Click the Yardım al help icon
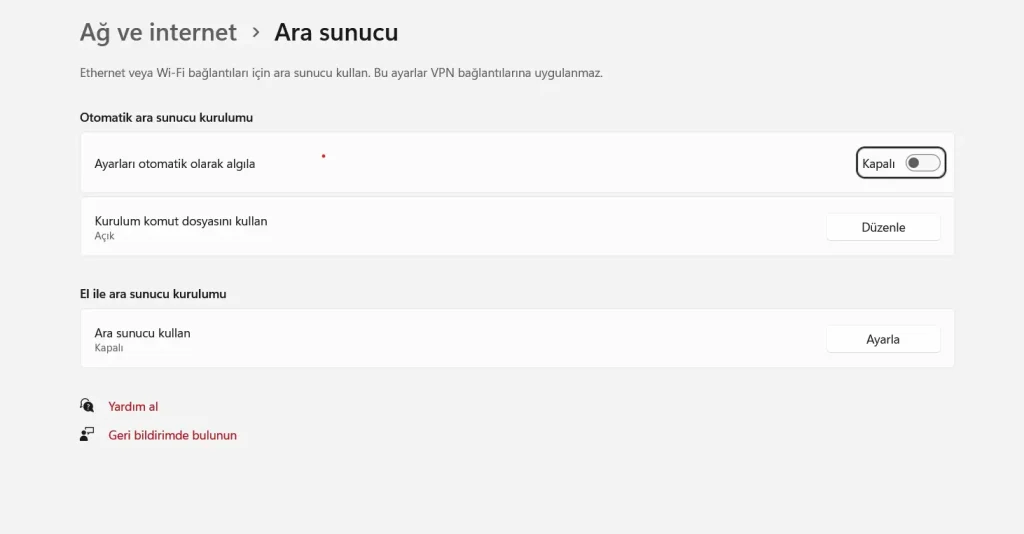The width and height of the screenshot is (1024, 534). click(x=87, y=405)
